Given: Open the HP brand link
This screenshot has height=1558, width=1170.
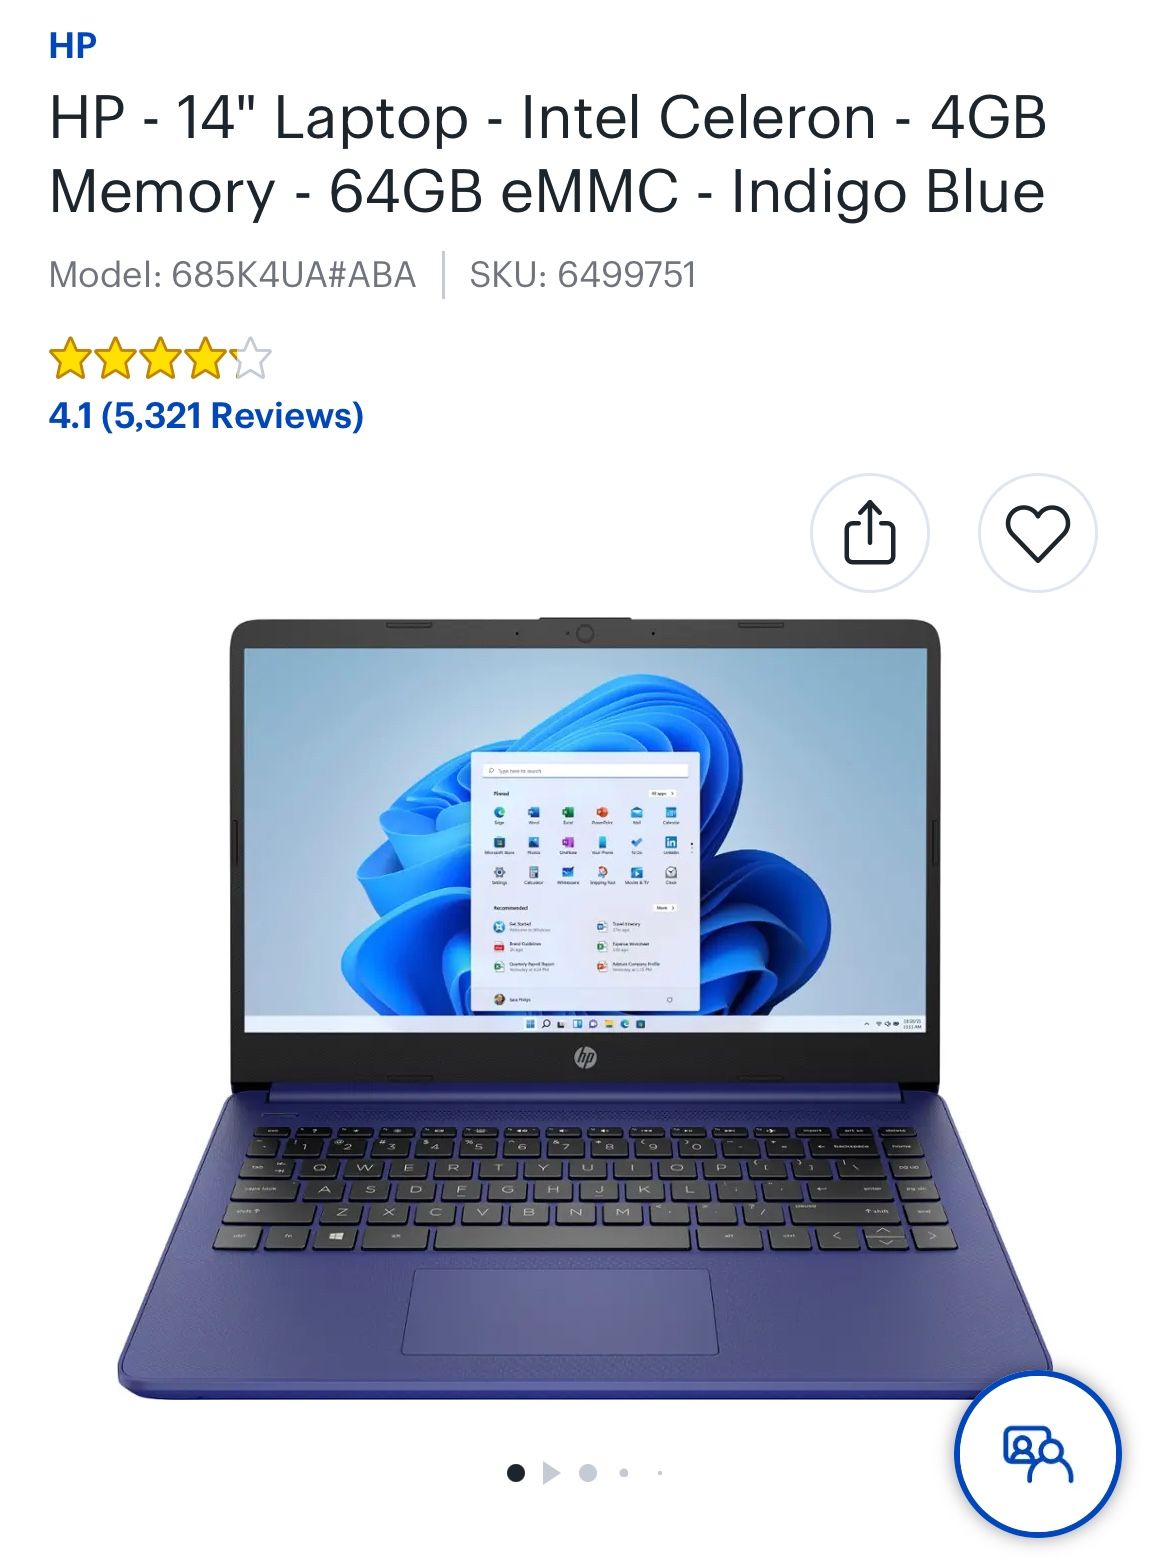Looking at the screenshot, I should 73,45.
